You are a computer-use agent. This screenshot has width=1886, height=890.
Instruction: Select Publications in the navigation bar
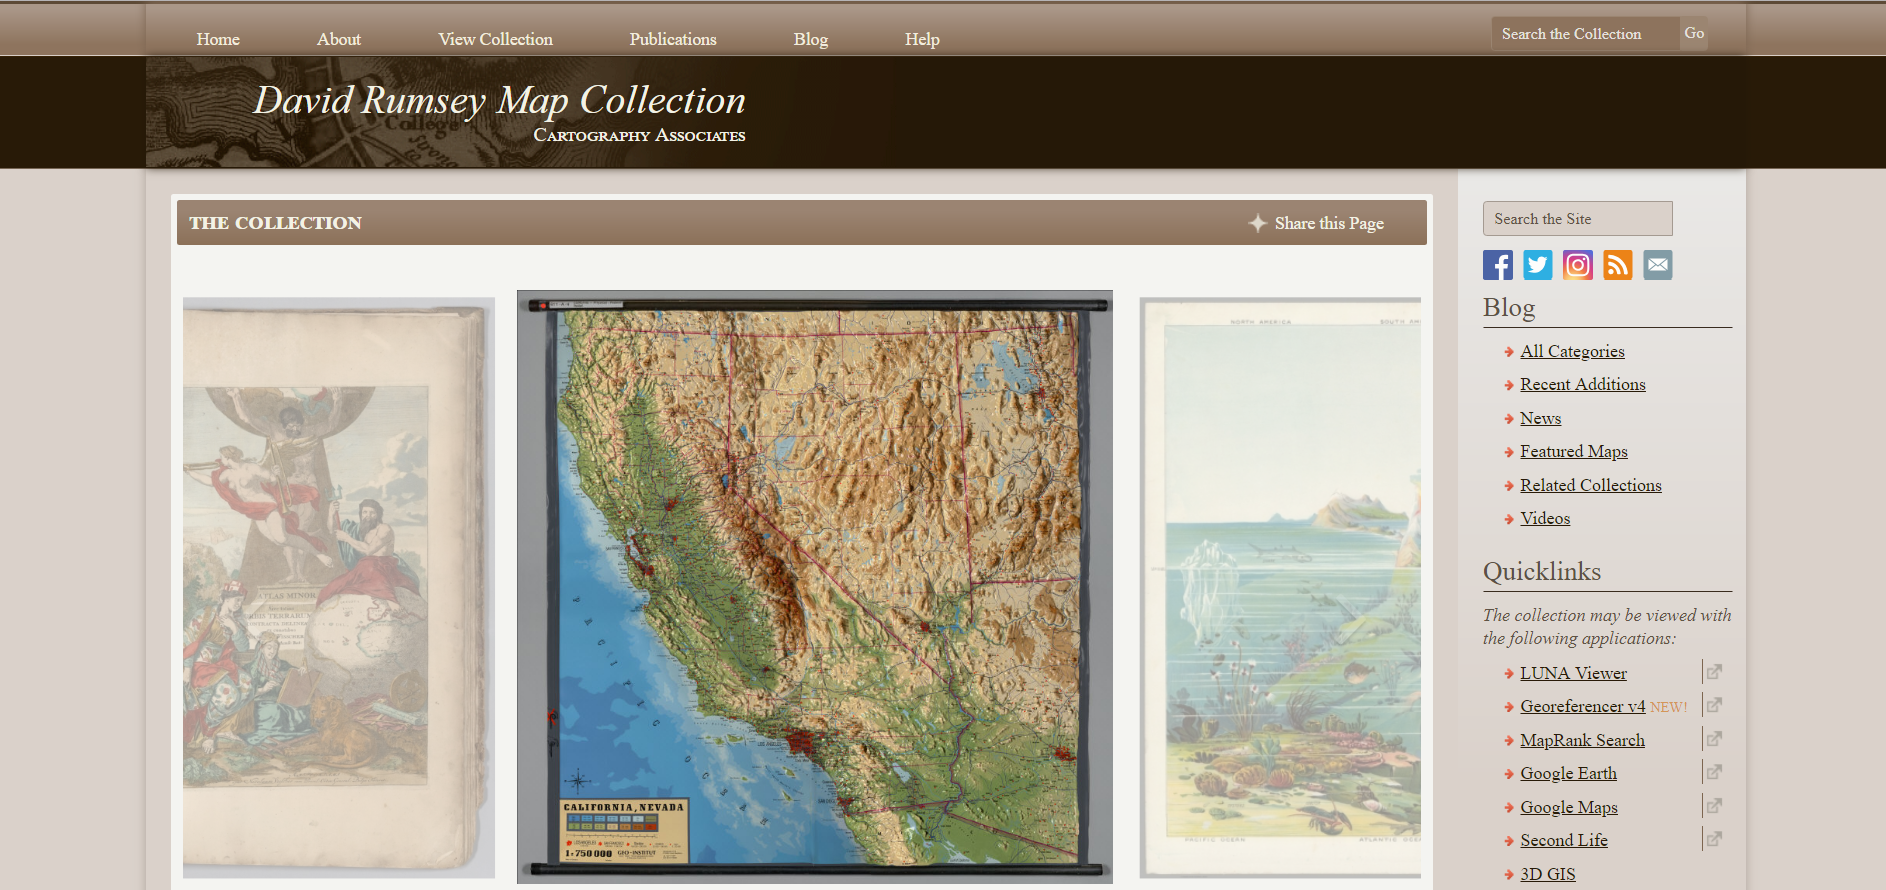(x=673, y=39)
